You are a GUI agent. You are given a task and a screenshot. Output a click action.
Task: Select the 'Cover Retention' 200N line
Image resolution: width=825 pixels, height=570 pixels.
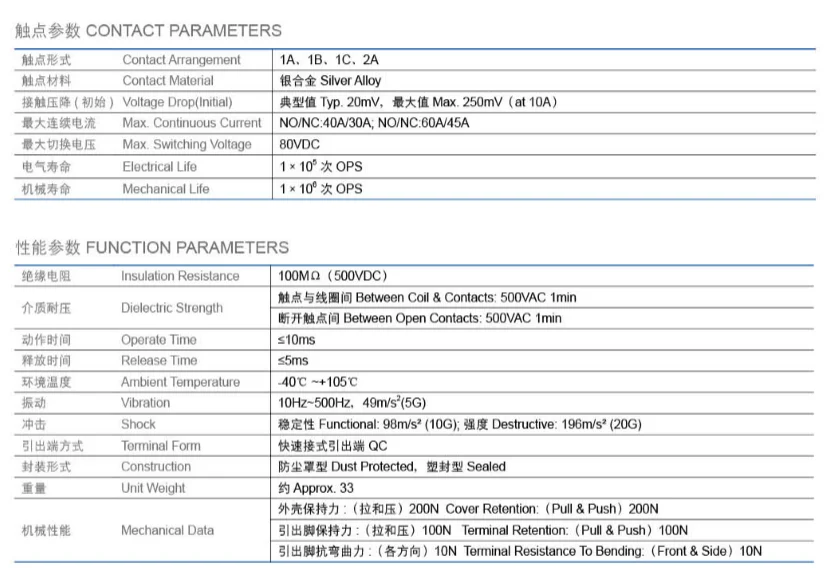point(468,509)
